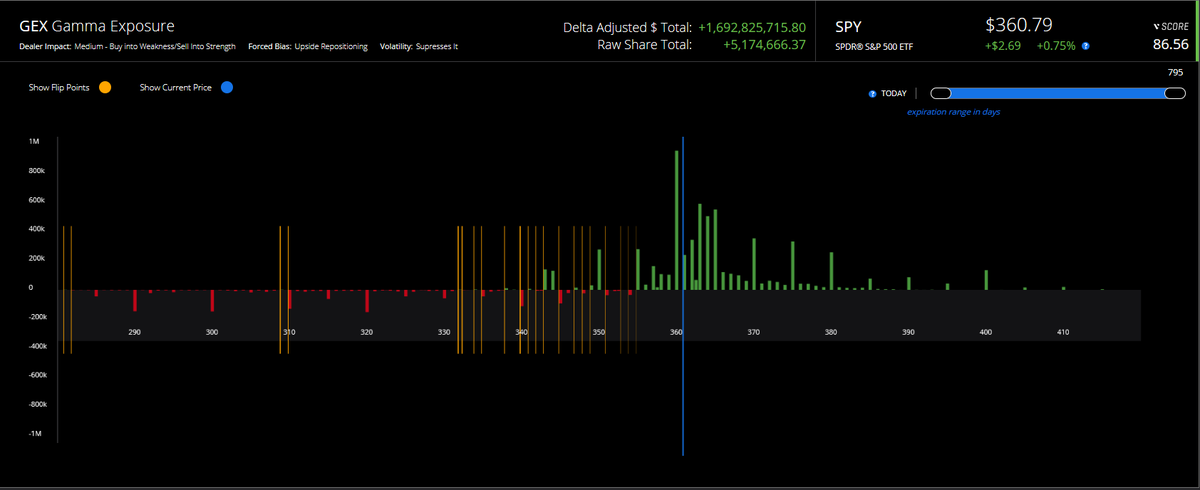Open help icon next to +0.75% change
Image resolution: width=1200 pixels, height=490 pixels.
tap(1086, 46)
